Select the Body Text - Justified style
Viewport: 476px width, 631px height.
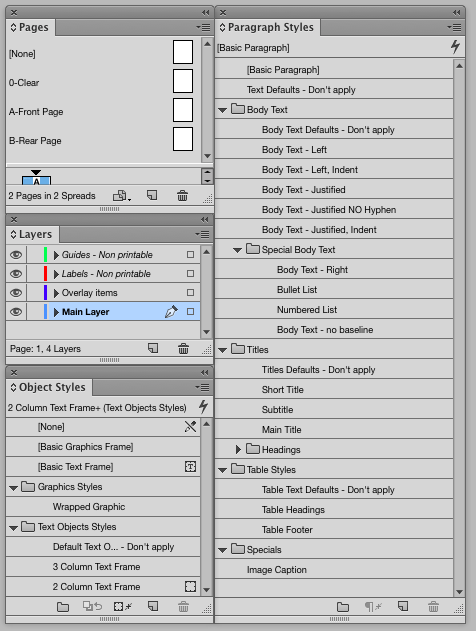coord(334,190)
